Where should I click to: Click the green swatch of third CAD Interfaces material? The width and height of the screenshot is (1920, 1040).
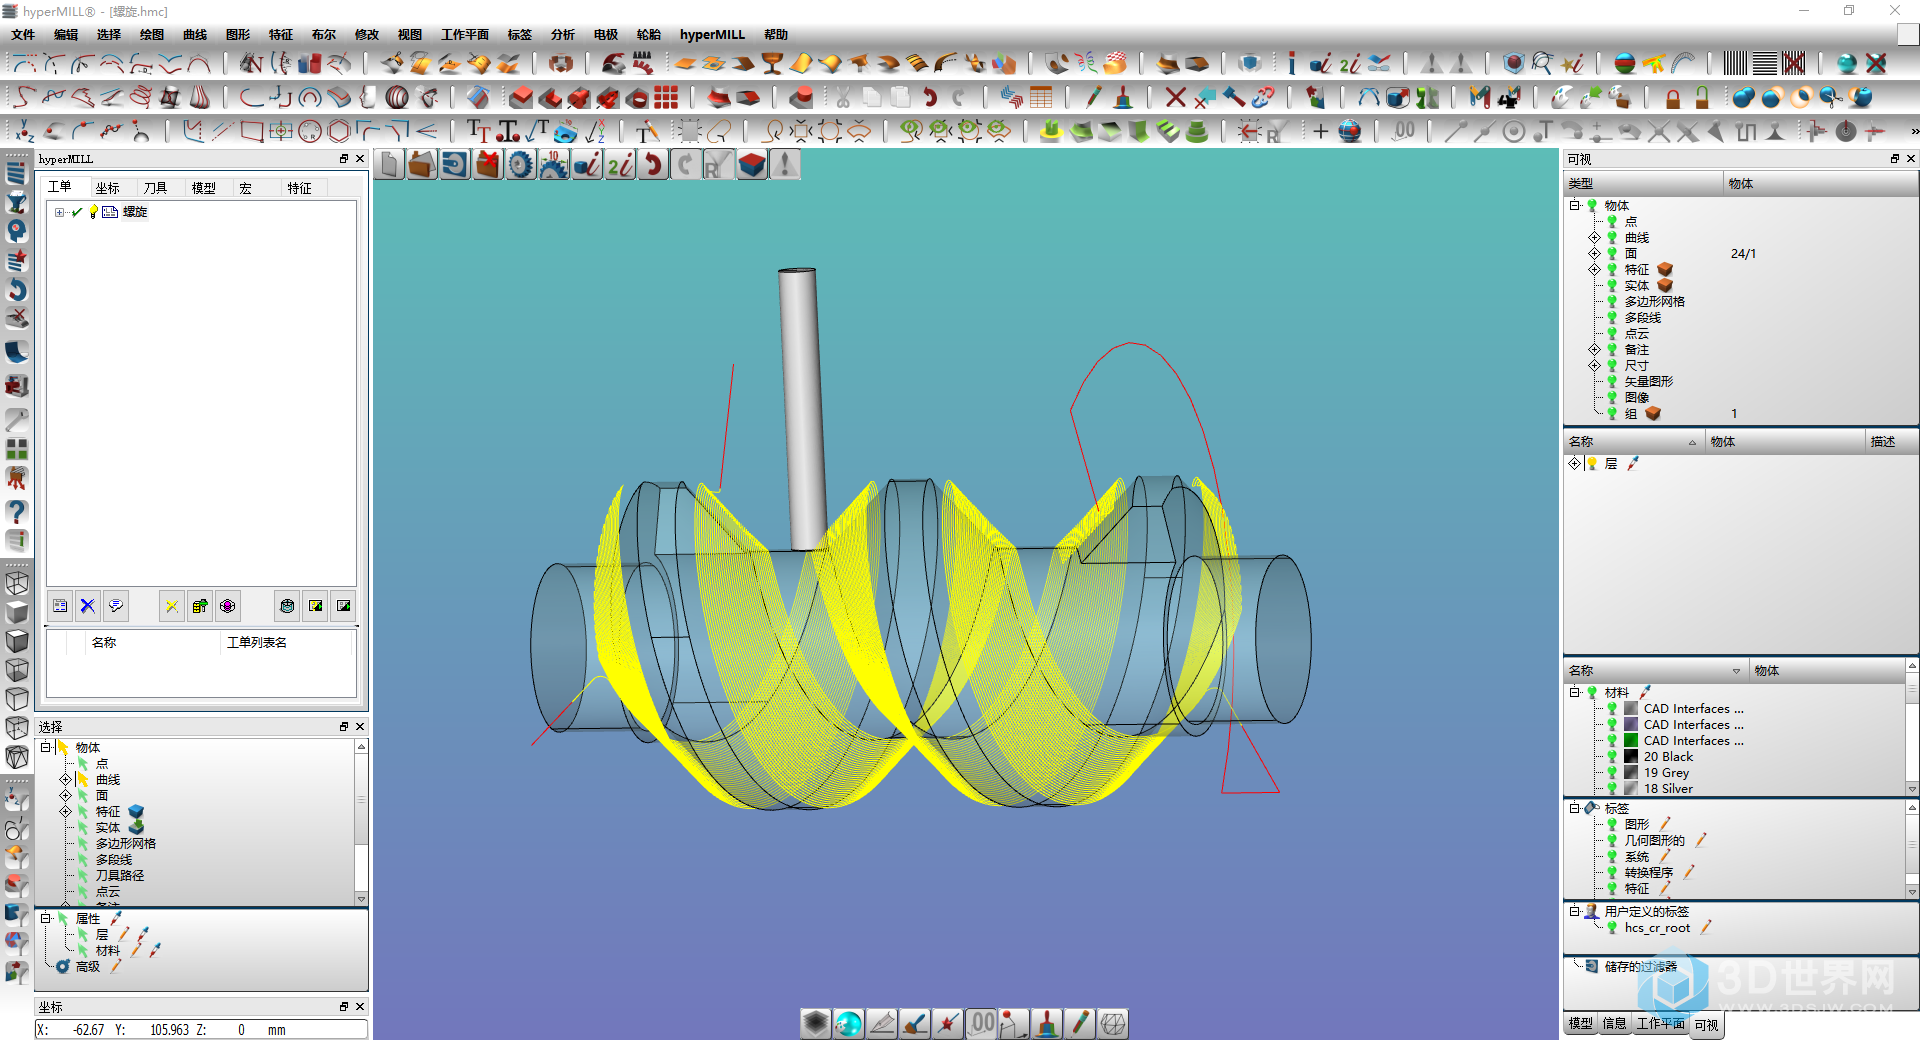point(1631,741)
